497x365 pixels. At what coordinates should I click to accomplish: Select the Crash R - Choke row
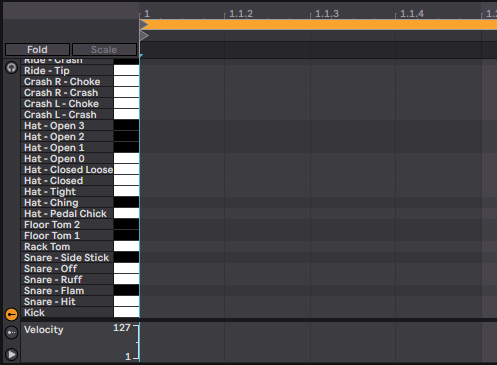point(67,82)
